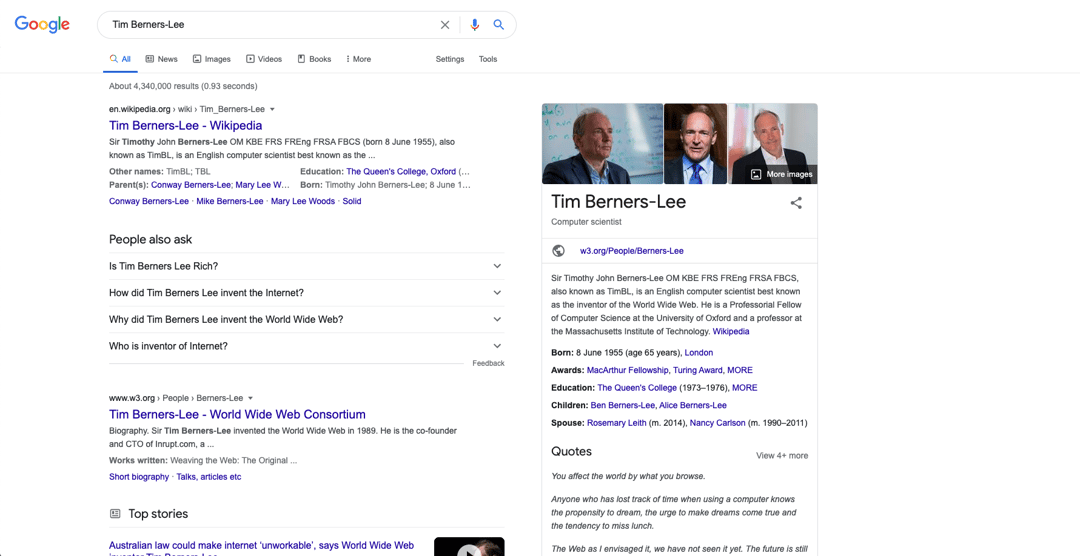
Task: Click the Mary Lee W… parent link
Action: [262, 185]
